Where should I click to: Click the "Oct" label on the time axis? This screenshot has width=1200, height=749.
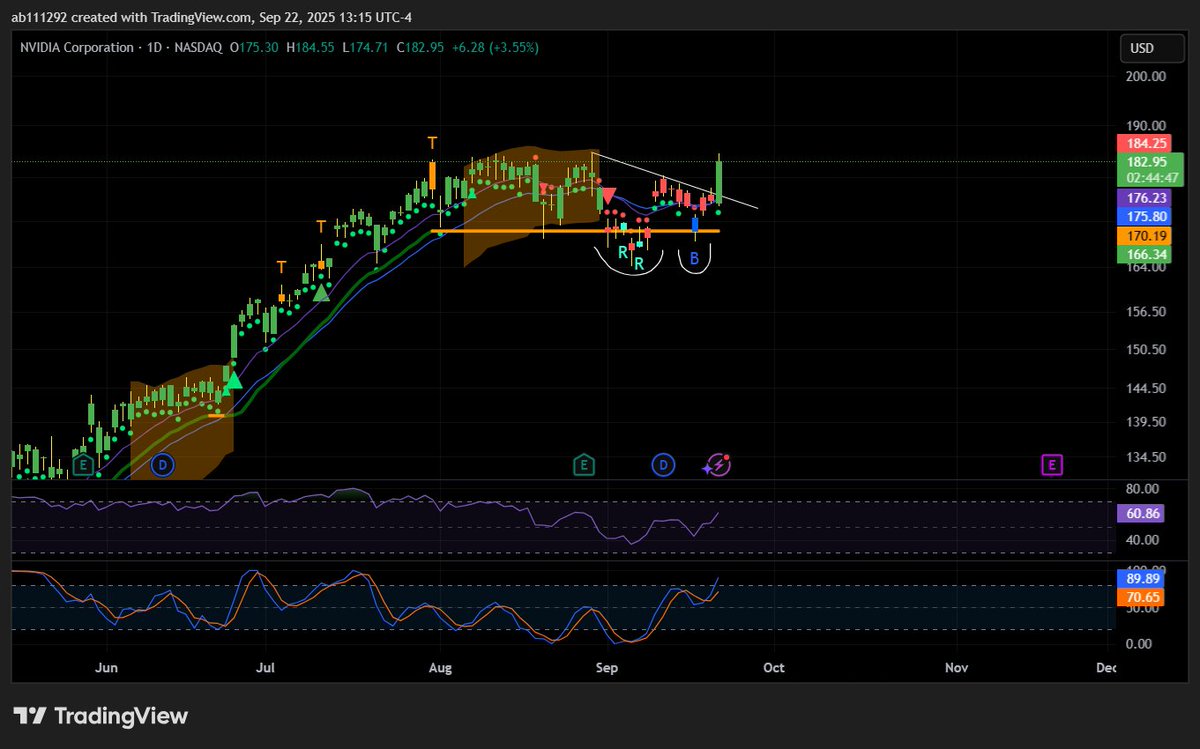point(773,667)
